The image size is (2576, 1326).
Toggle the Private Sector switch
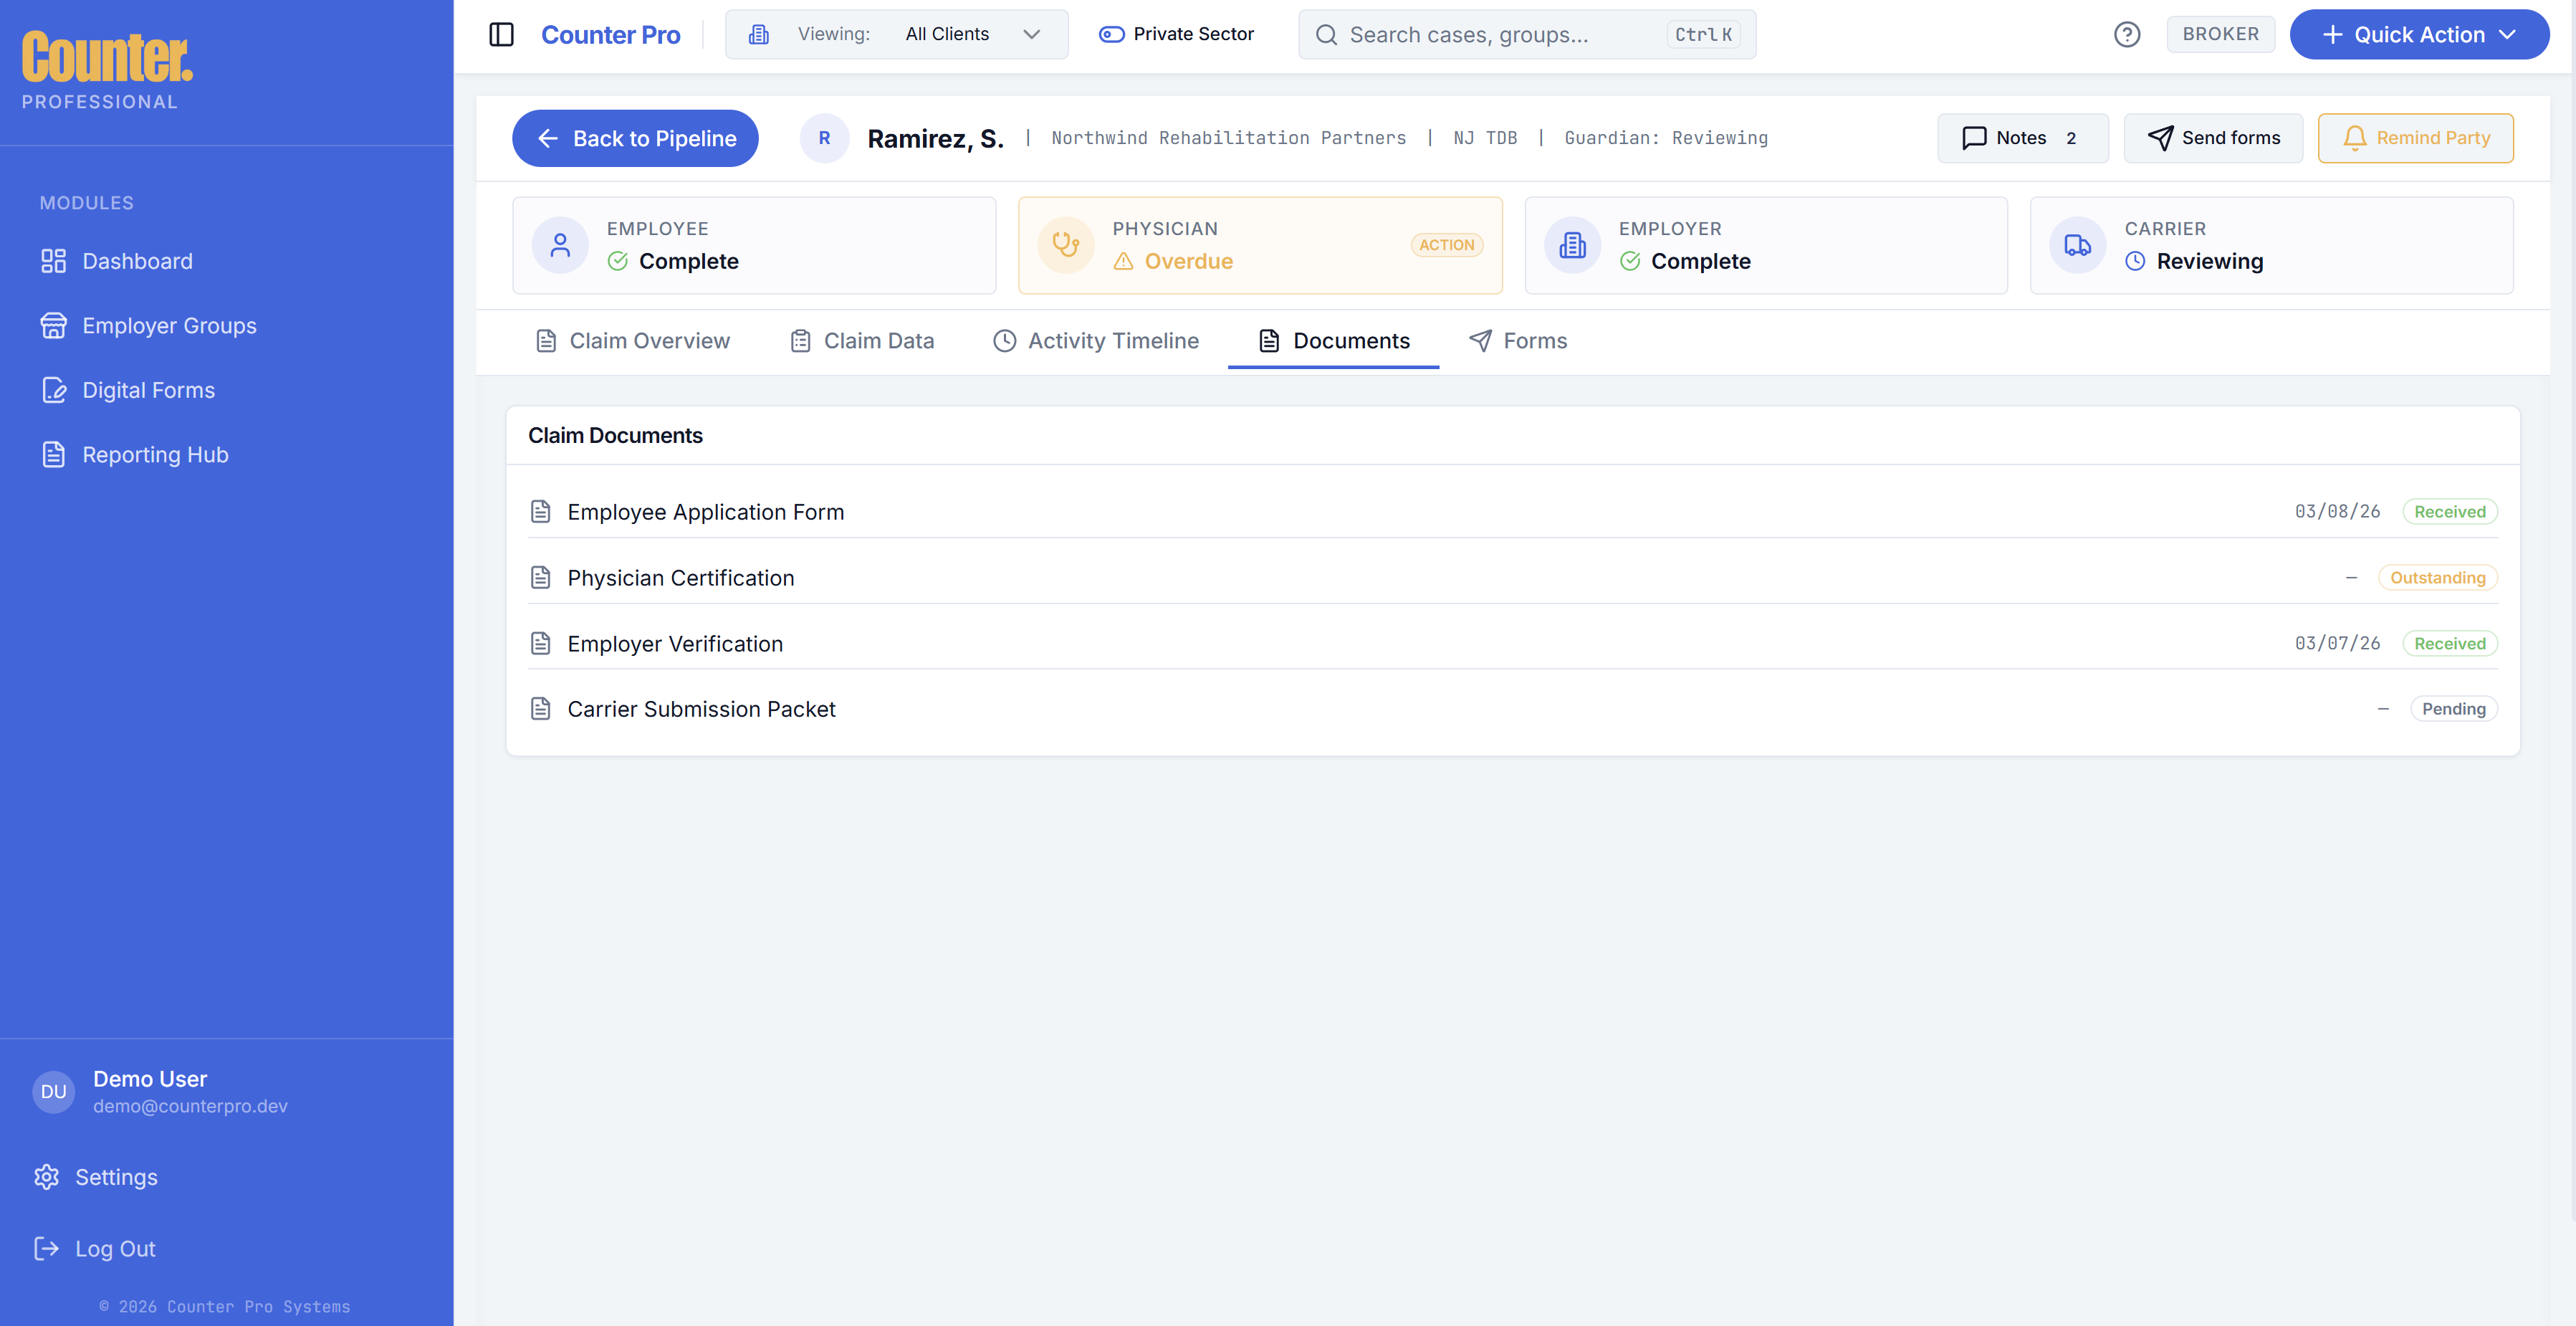click(x=1112, y=34)
